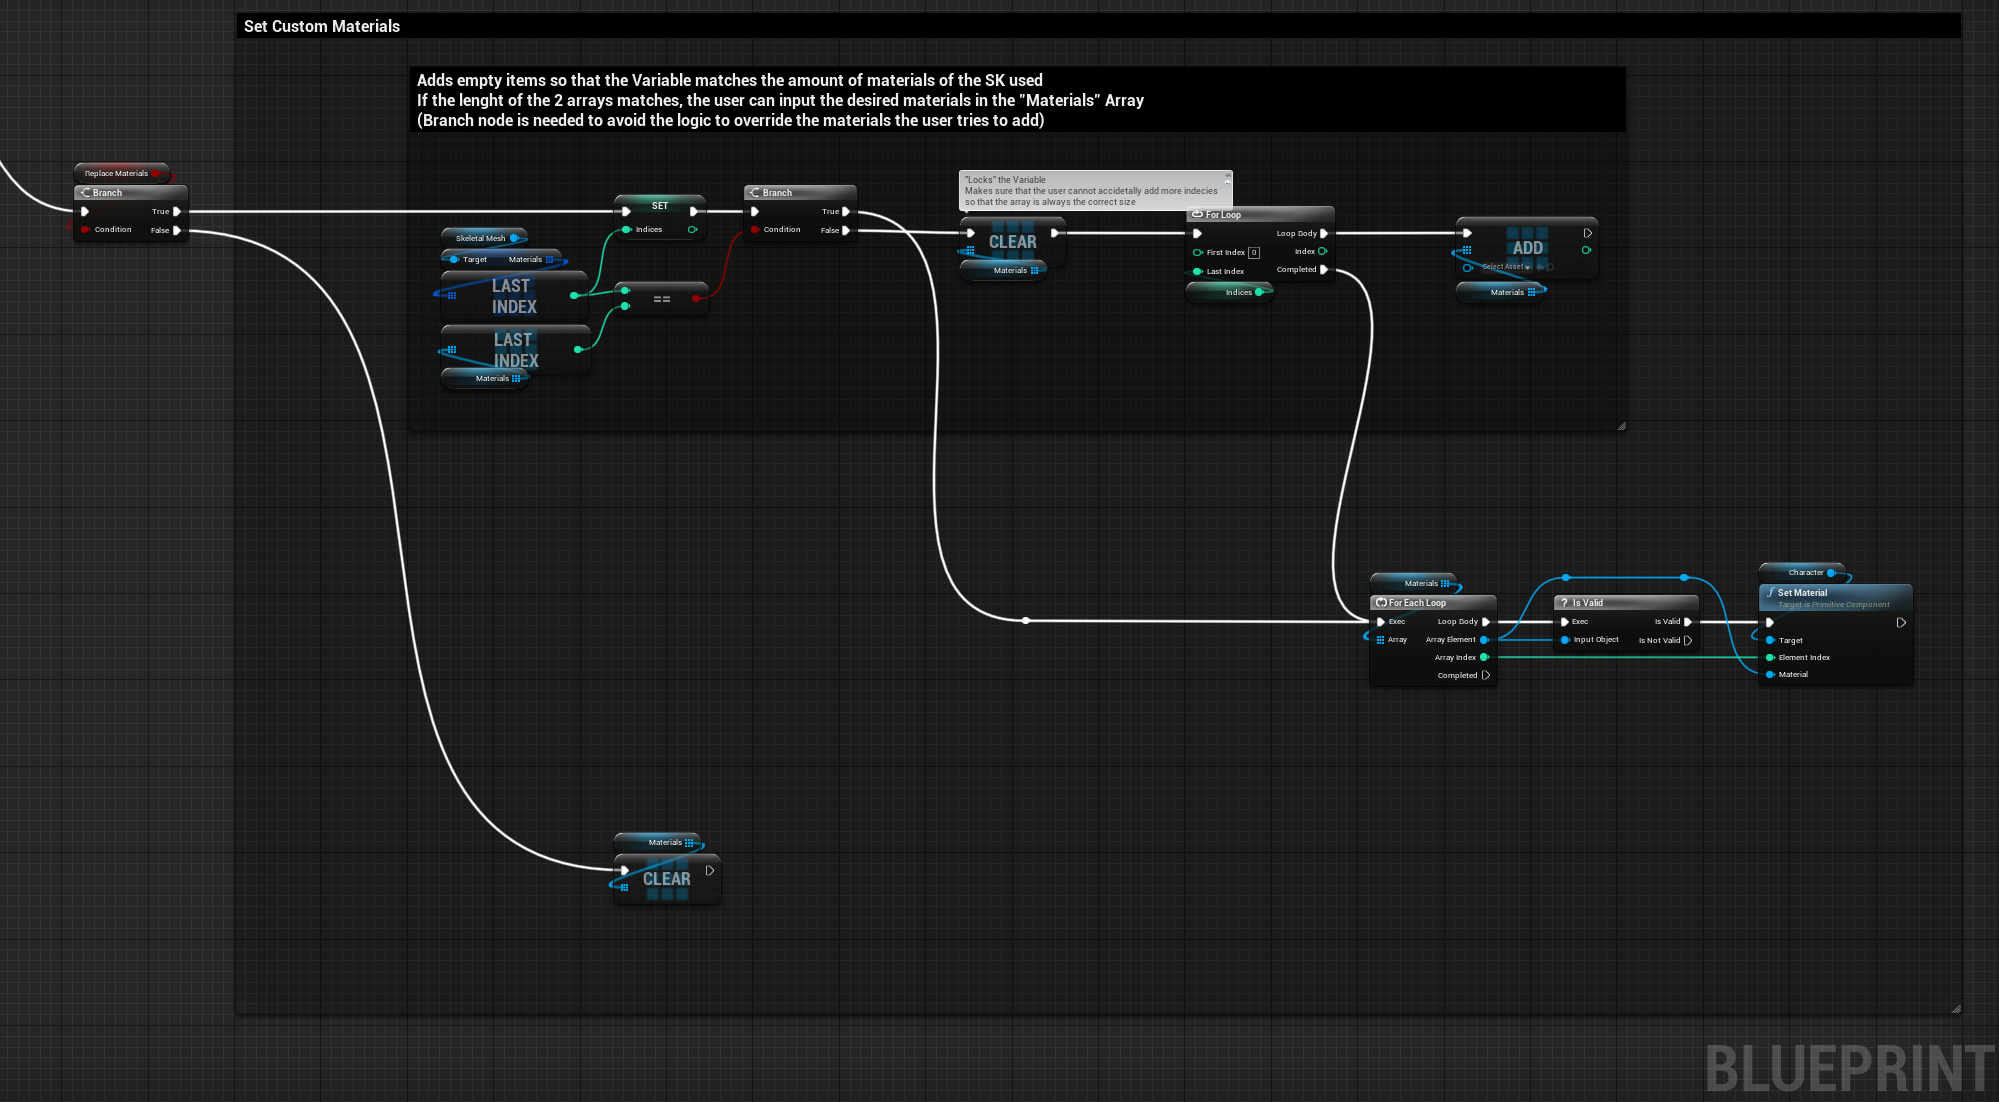Click the Last Index input pin on For Loop
The image size is (1999, 1102).
(x=1197, y=272)
